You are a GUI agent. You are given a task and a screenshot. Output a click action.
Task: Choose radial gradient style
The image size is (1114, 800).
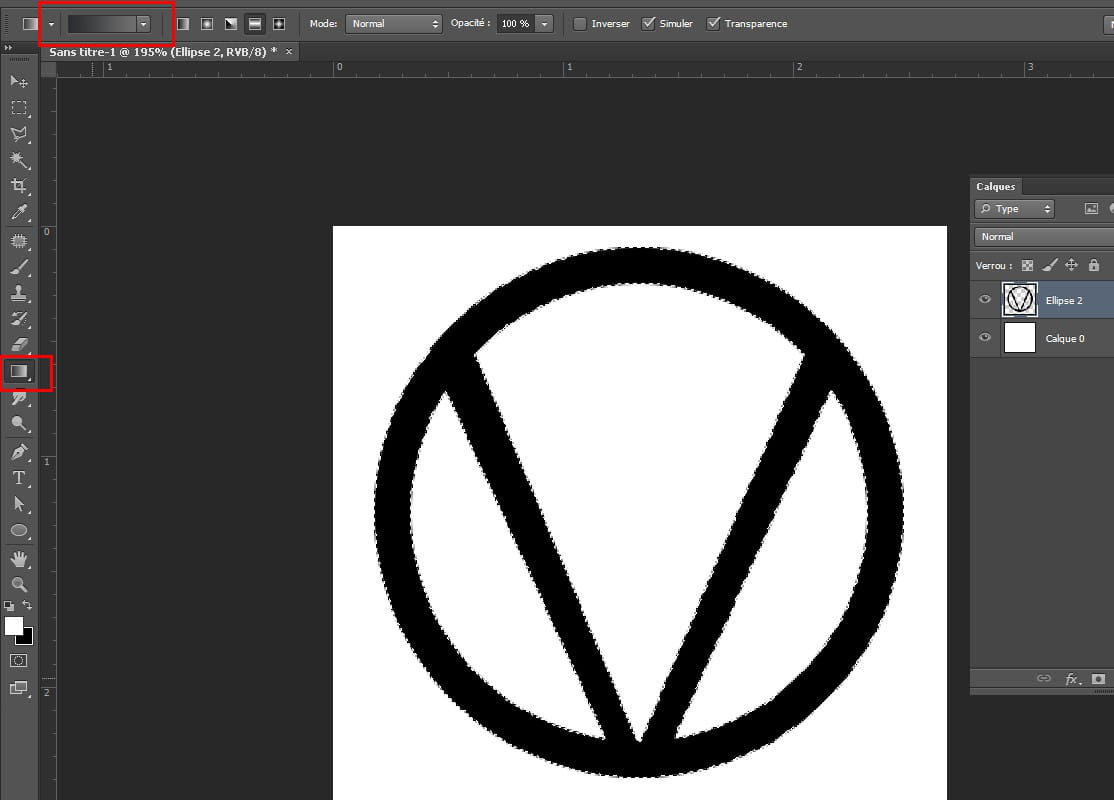[x=207, y=24]
